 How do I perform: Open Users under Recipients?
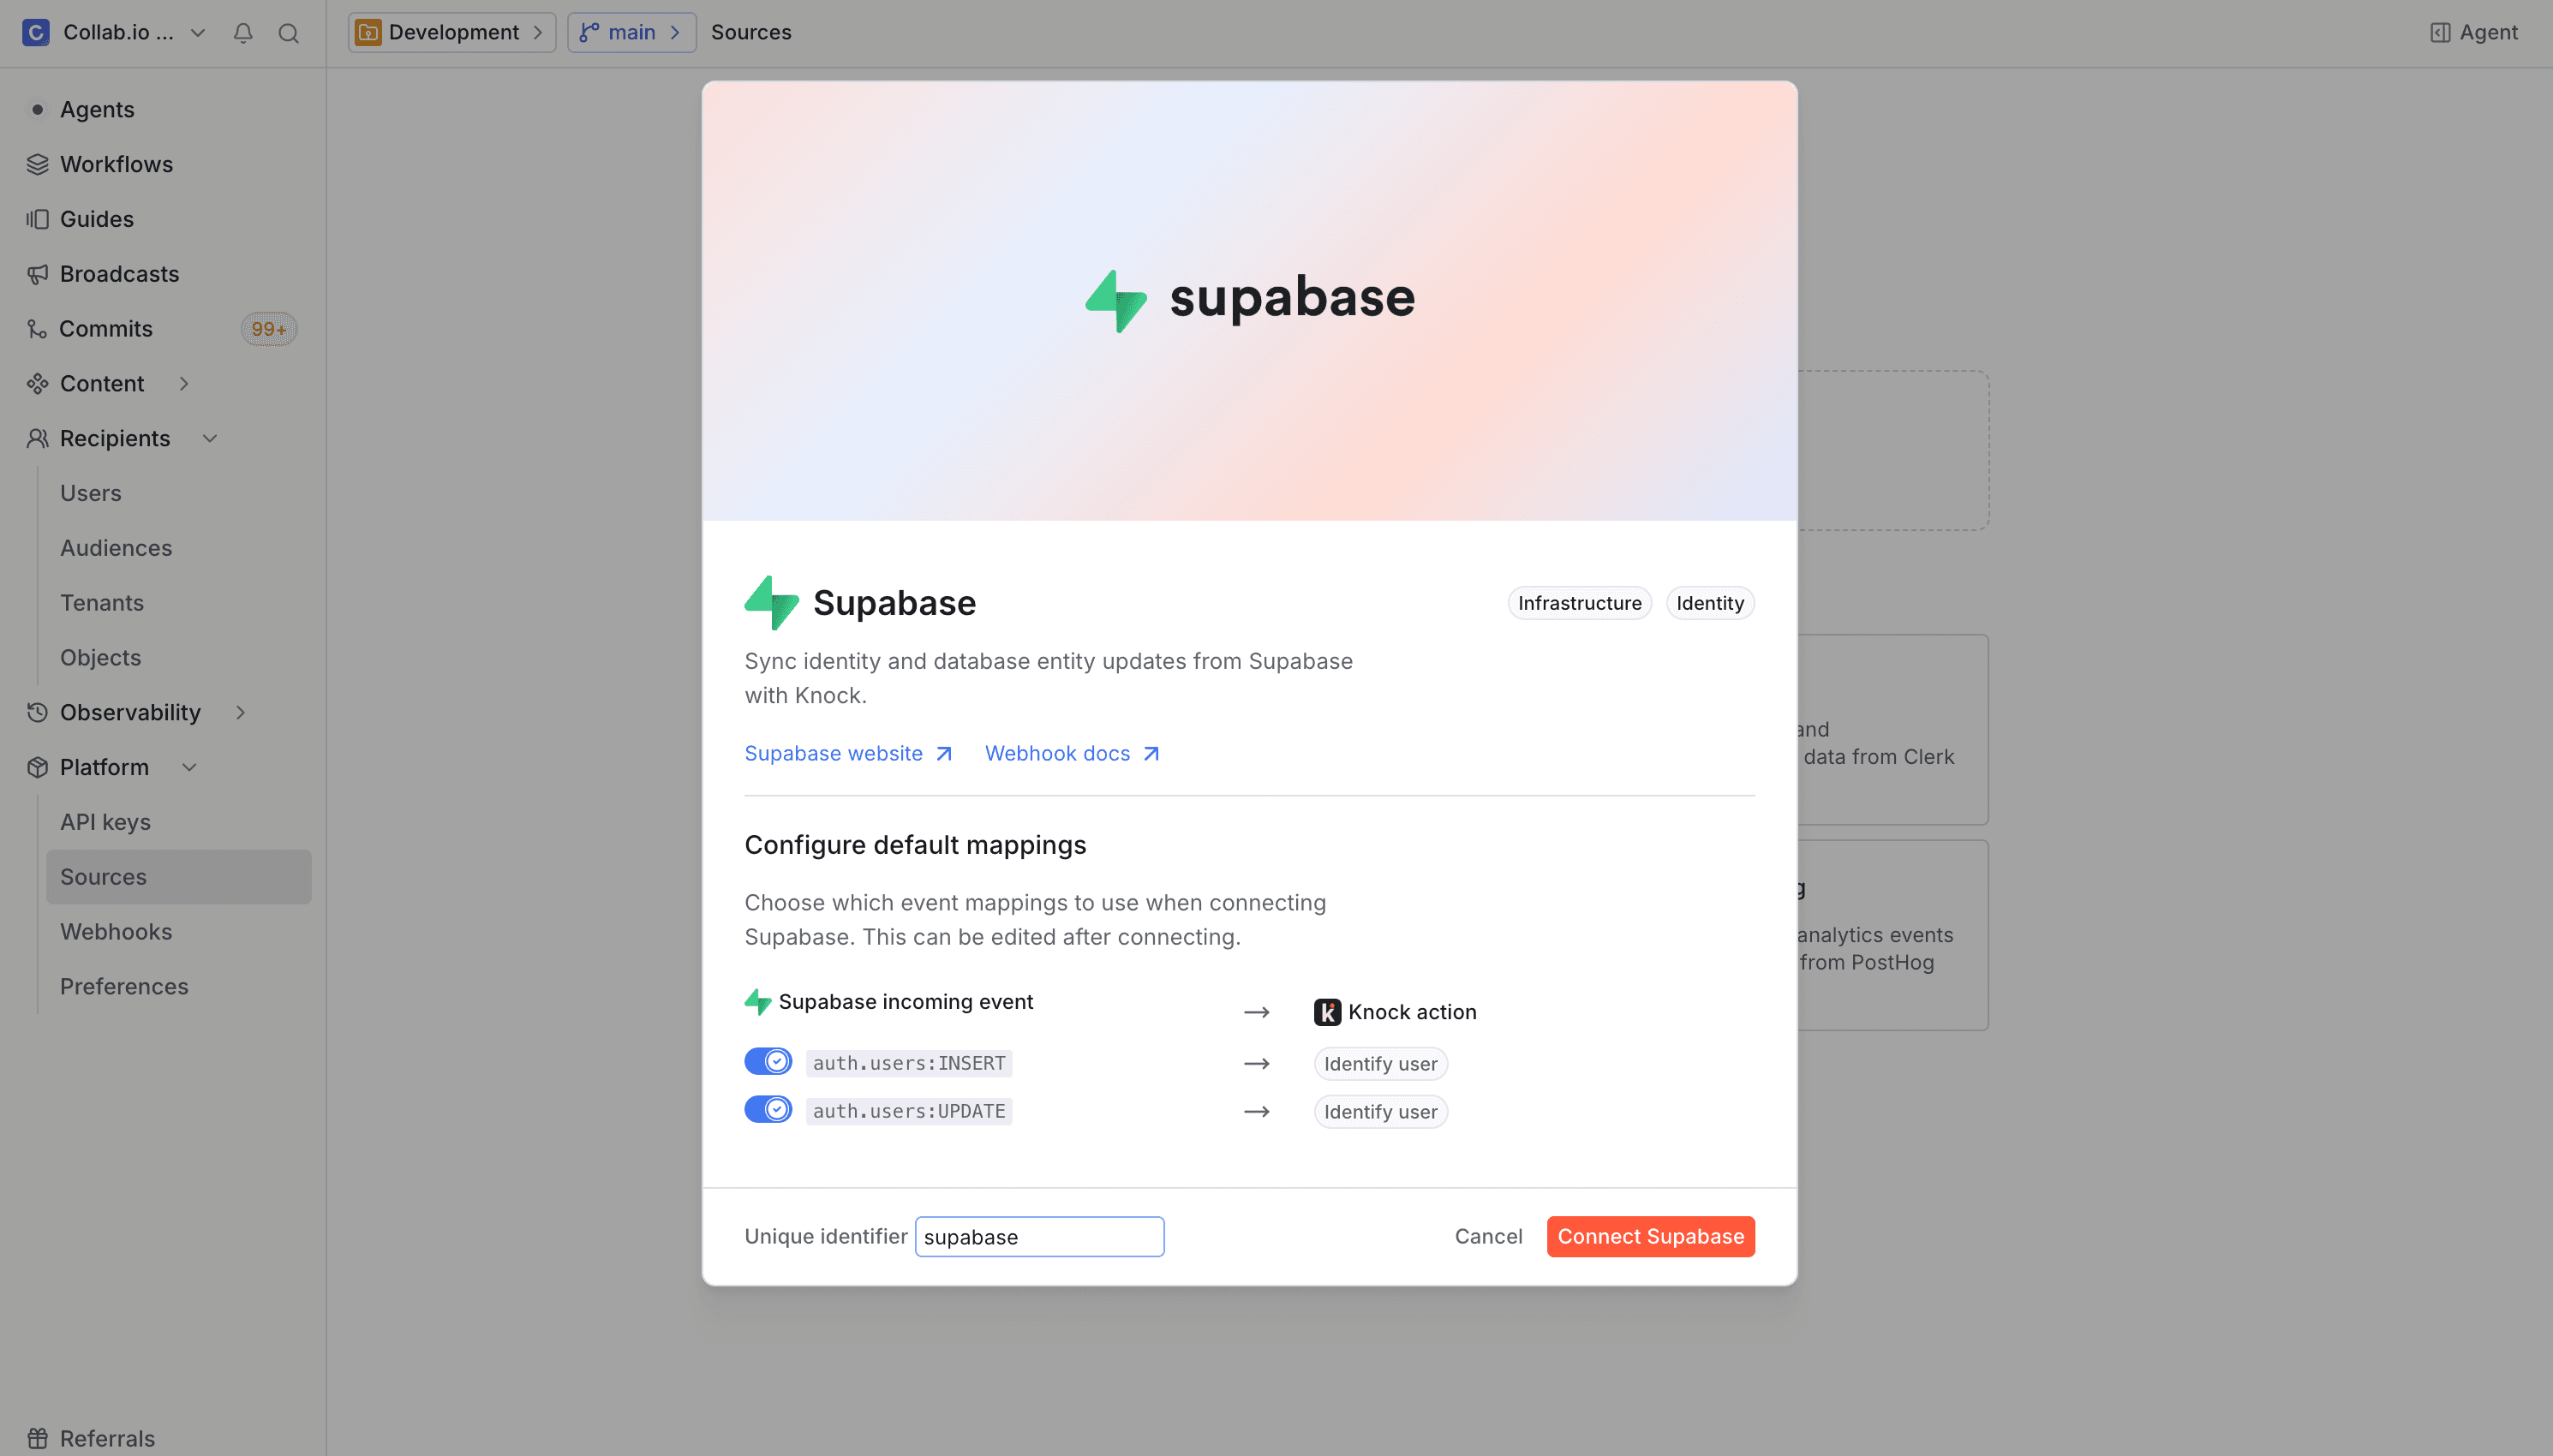click(x=91, y=493)
